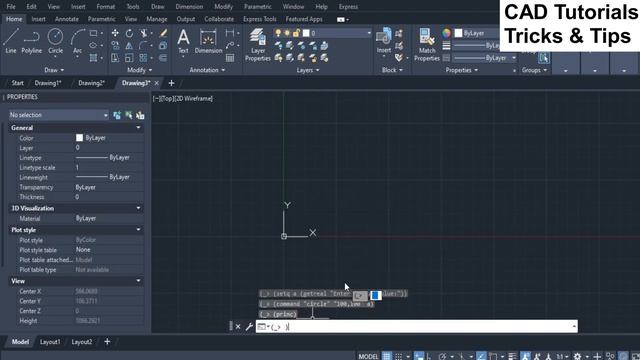Activate the Copy tool
The image size is (640, 360).
coord(115,45)
